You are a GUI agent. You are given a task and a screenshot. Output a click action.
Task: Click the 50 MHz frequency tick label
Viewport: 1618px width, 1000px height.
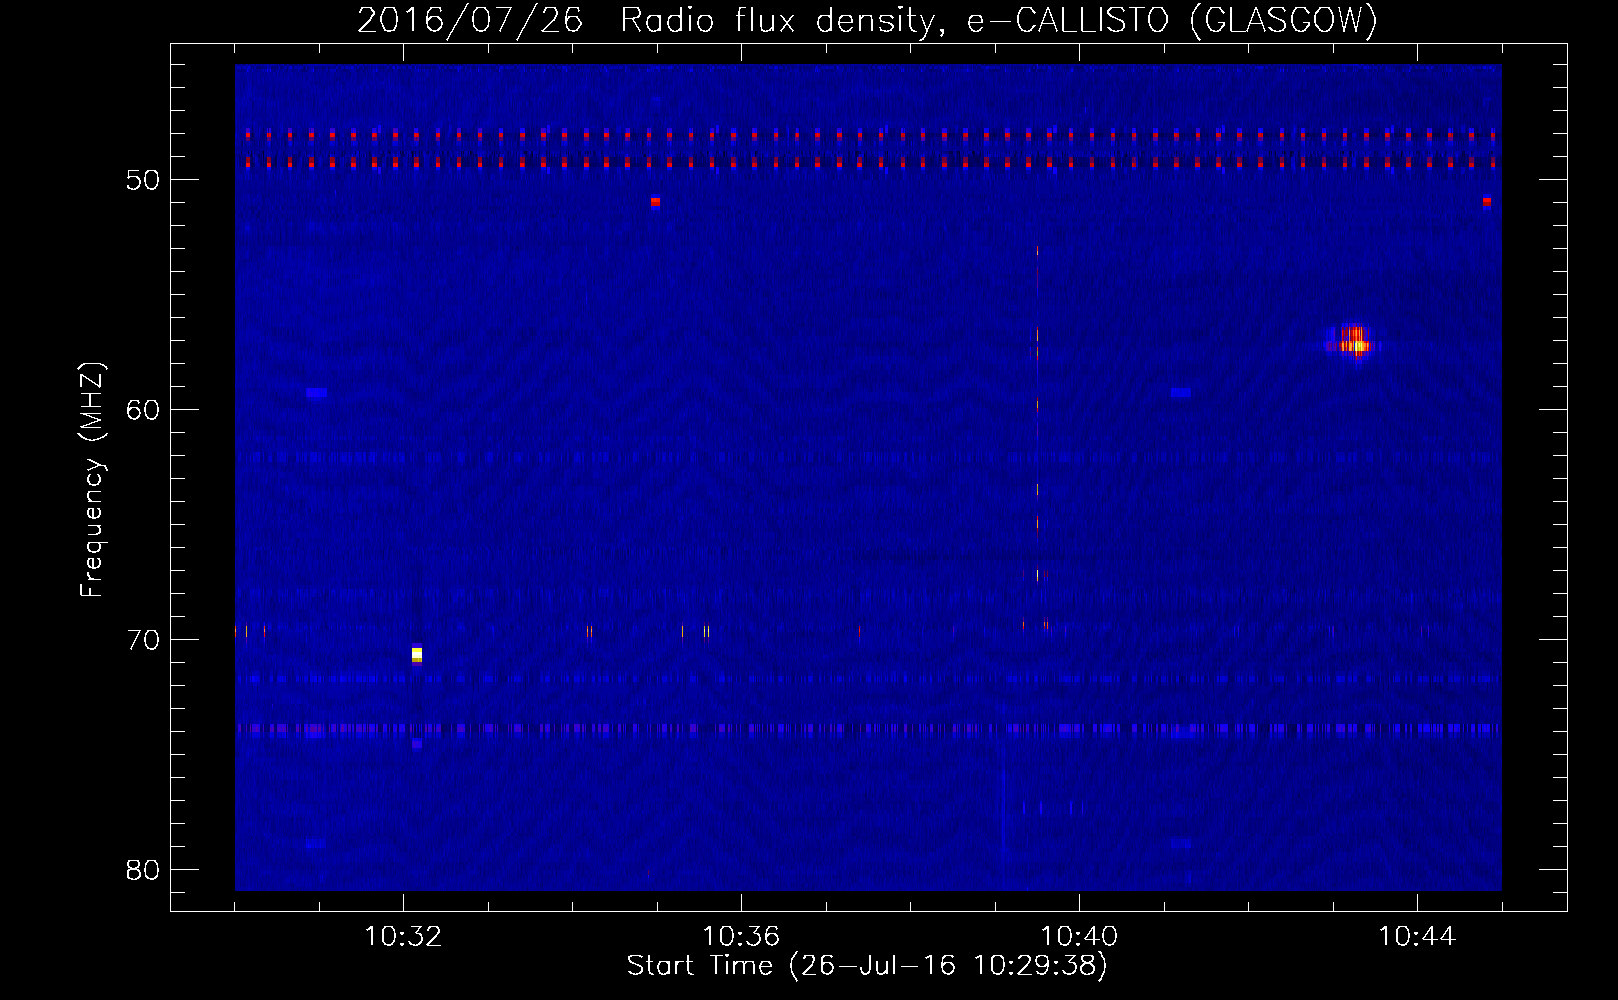(x=143, y=180)
